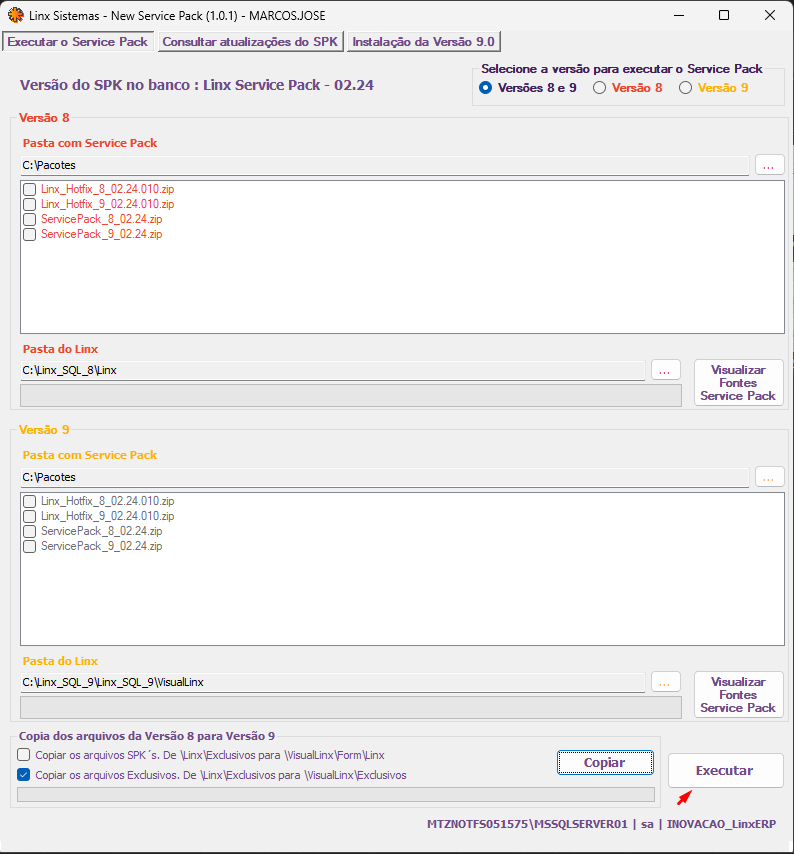794x854 pixels.
Task: Check Linx_Hotfix_8_02.24.010.zip in Versão 9 list
Action: coord(29,501)
